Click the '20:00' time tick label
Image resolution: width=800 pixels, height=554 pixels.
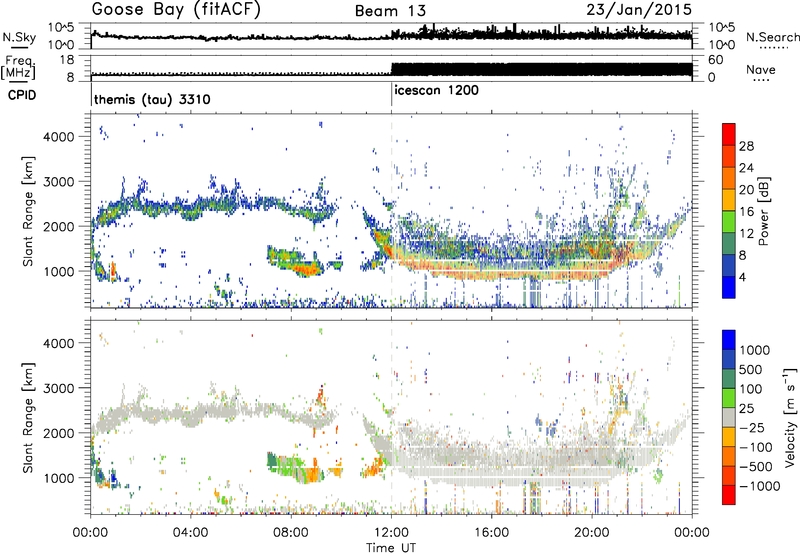tap(591, 533)
